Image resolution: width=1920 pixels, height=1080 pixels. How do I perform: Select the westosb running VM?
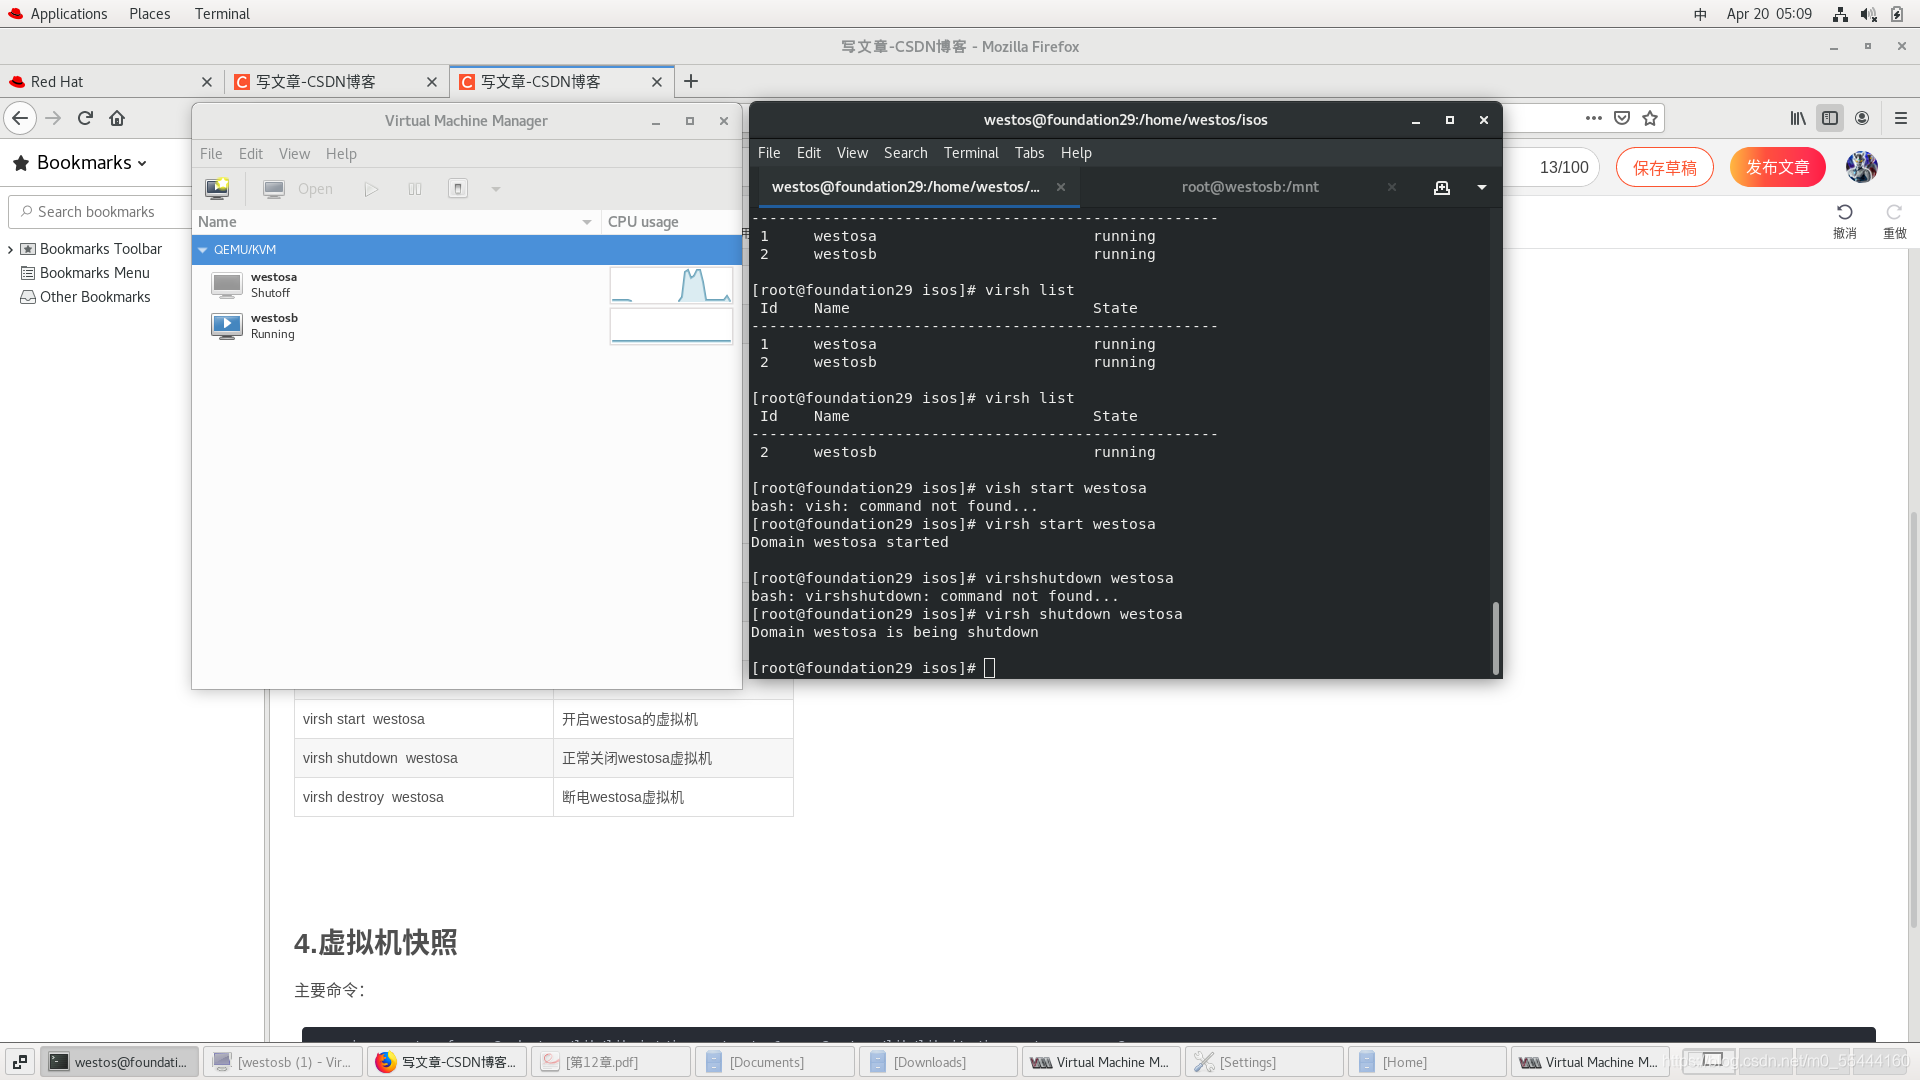pyautogui.click(x=273, y=325)
